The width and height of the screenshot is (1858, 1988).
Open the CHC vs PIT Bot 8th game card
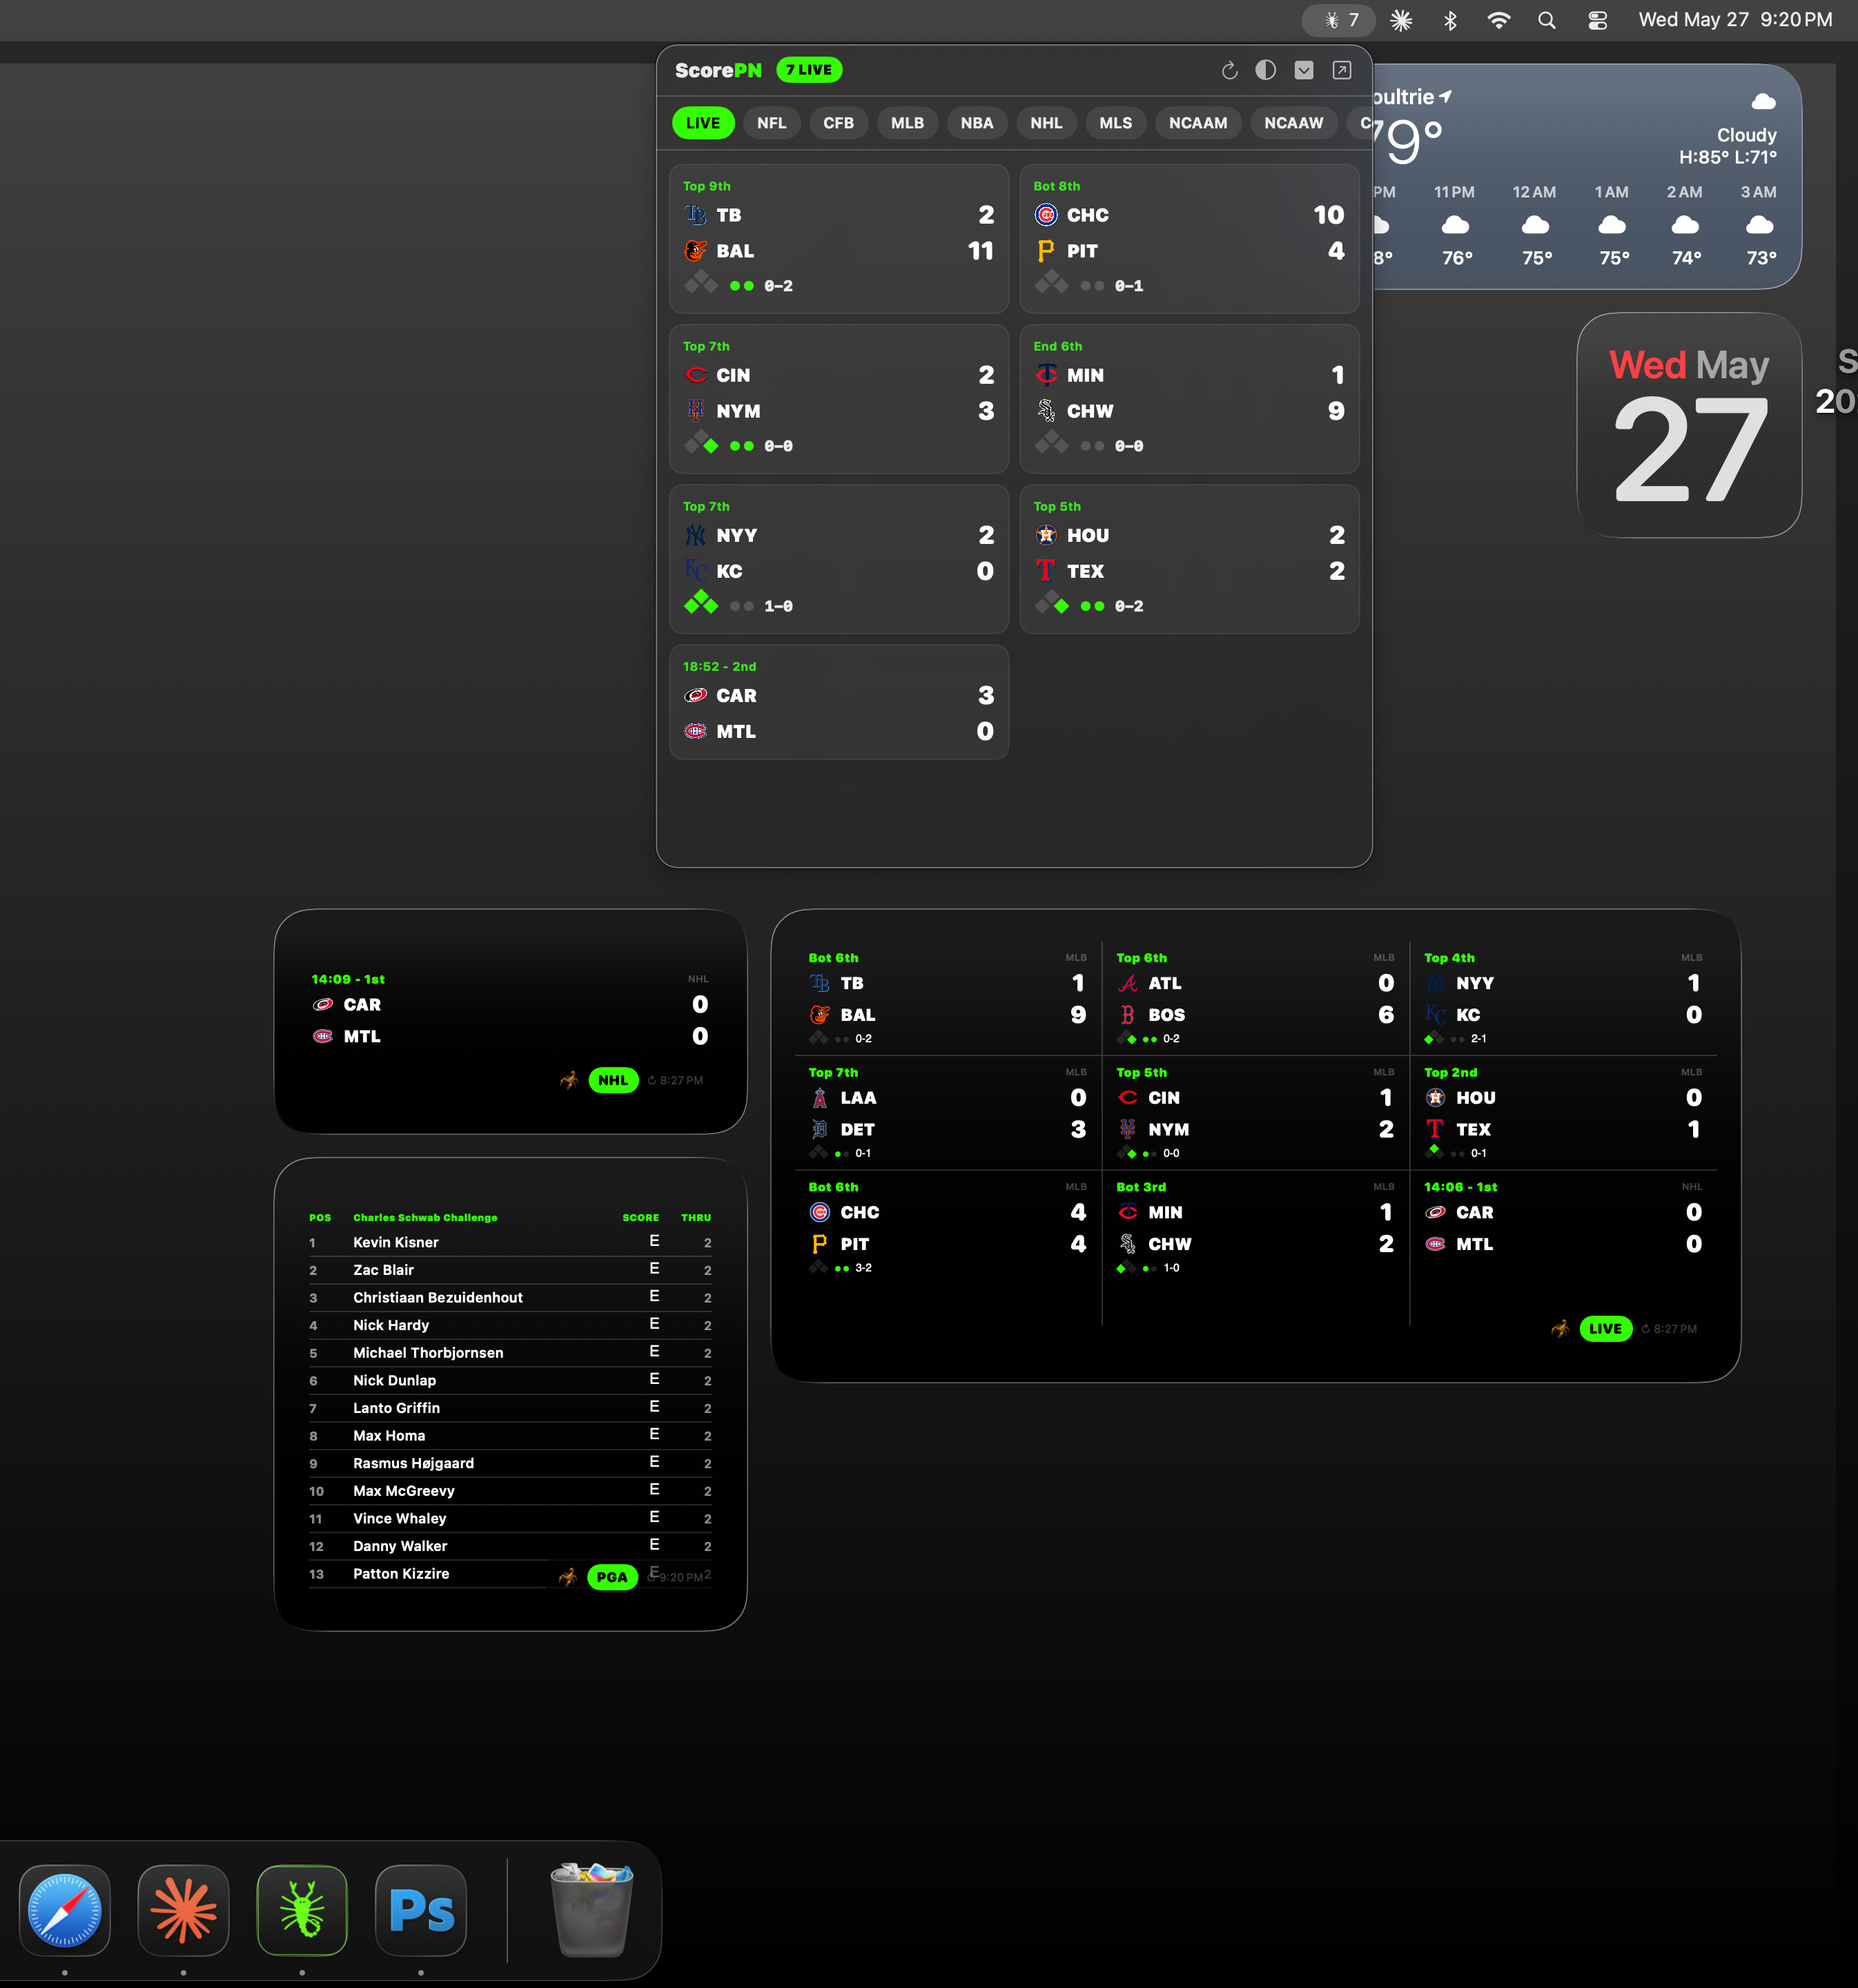tap(1190, 239)
